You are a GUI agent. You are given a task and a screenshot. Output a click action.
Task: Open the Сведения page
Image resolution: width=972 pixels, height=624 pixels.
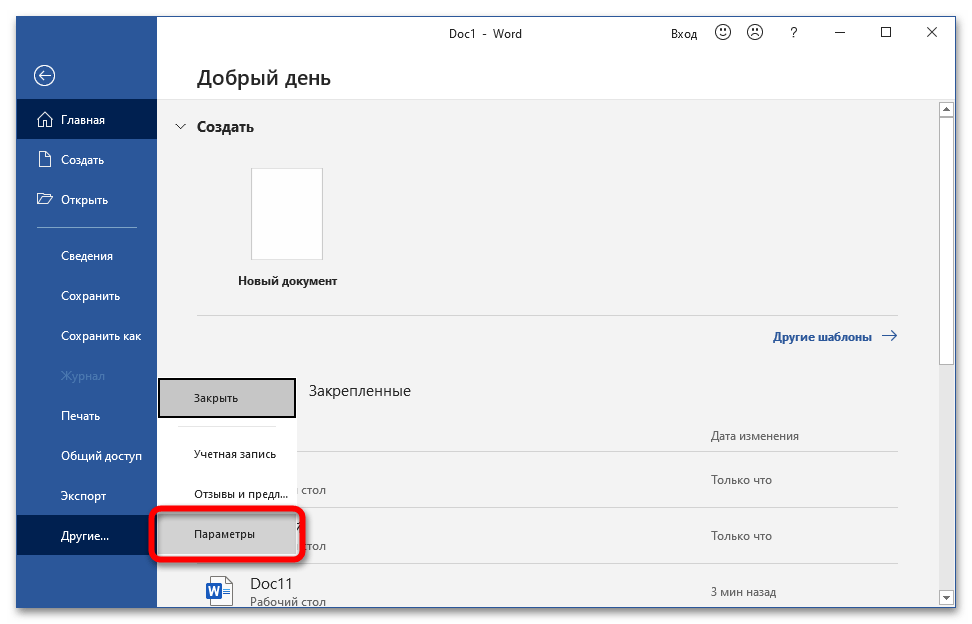click(x=86, y=256)
